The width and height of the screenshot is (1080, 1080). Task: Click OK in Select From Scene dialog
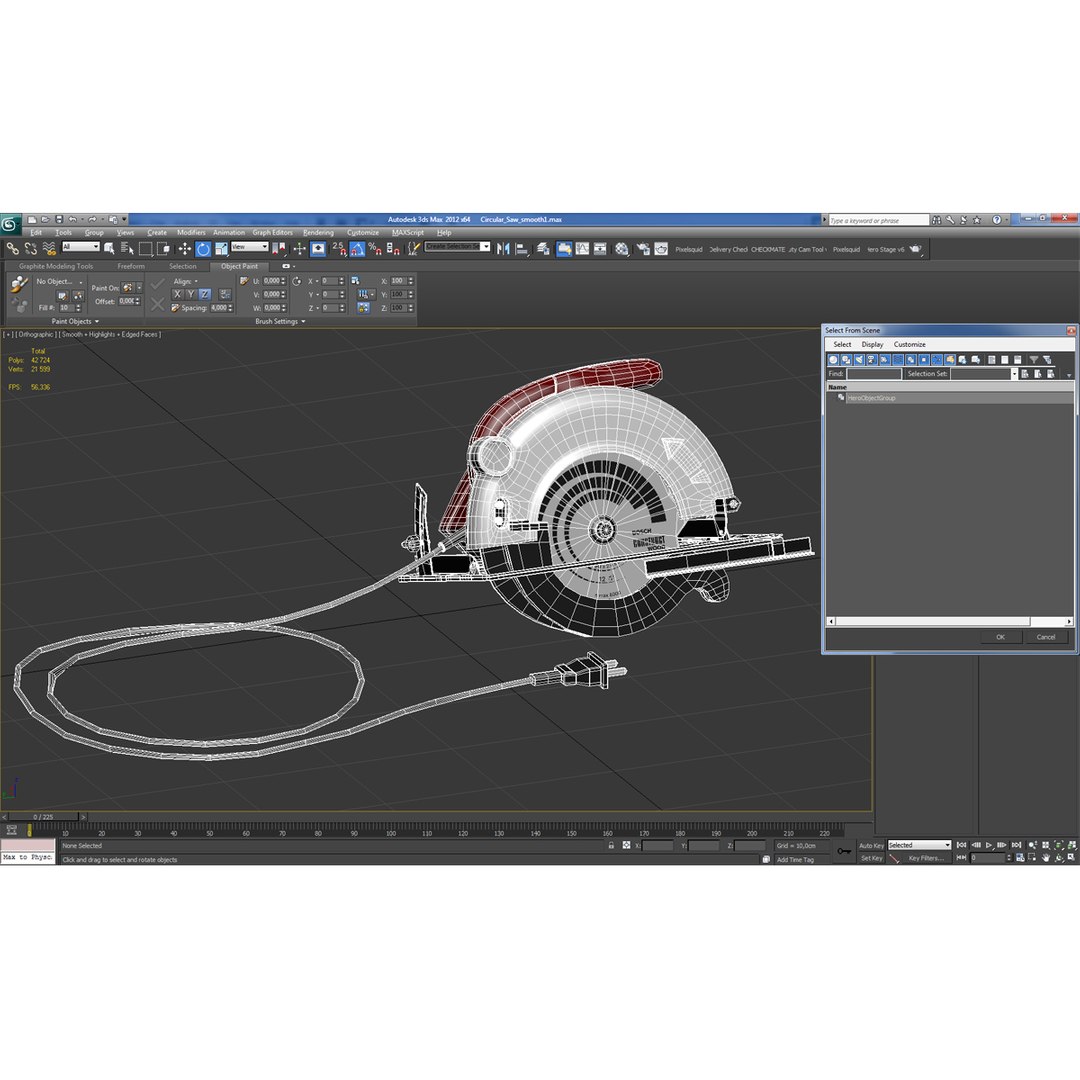tap(1000, 637)
